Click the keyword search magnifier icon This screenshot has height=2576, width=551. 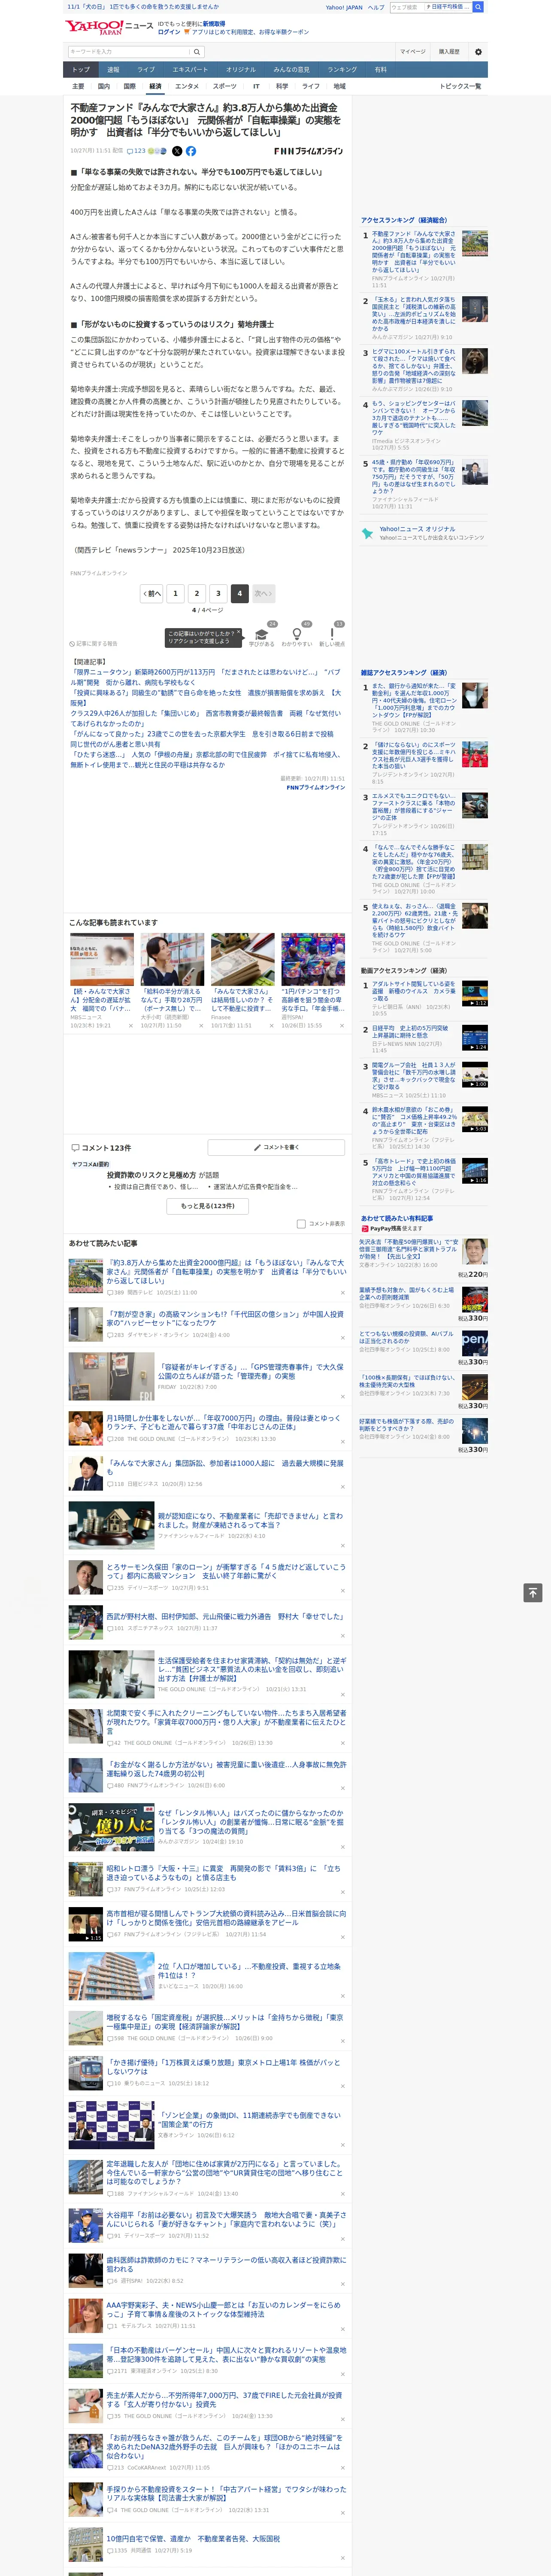coord(197,52)
